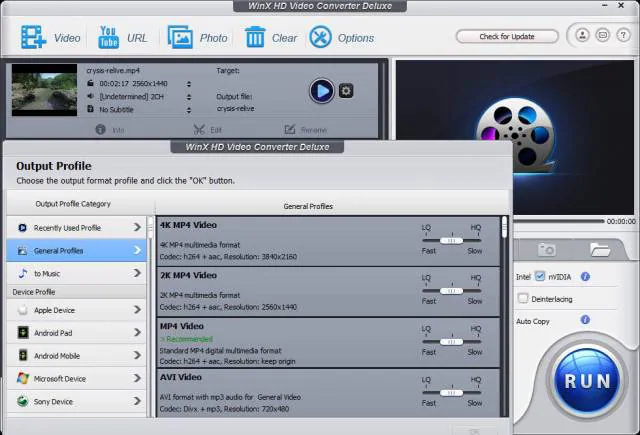Open help question mark icon
This screenshot has height=435, width=640.
point(623,36)
